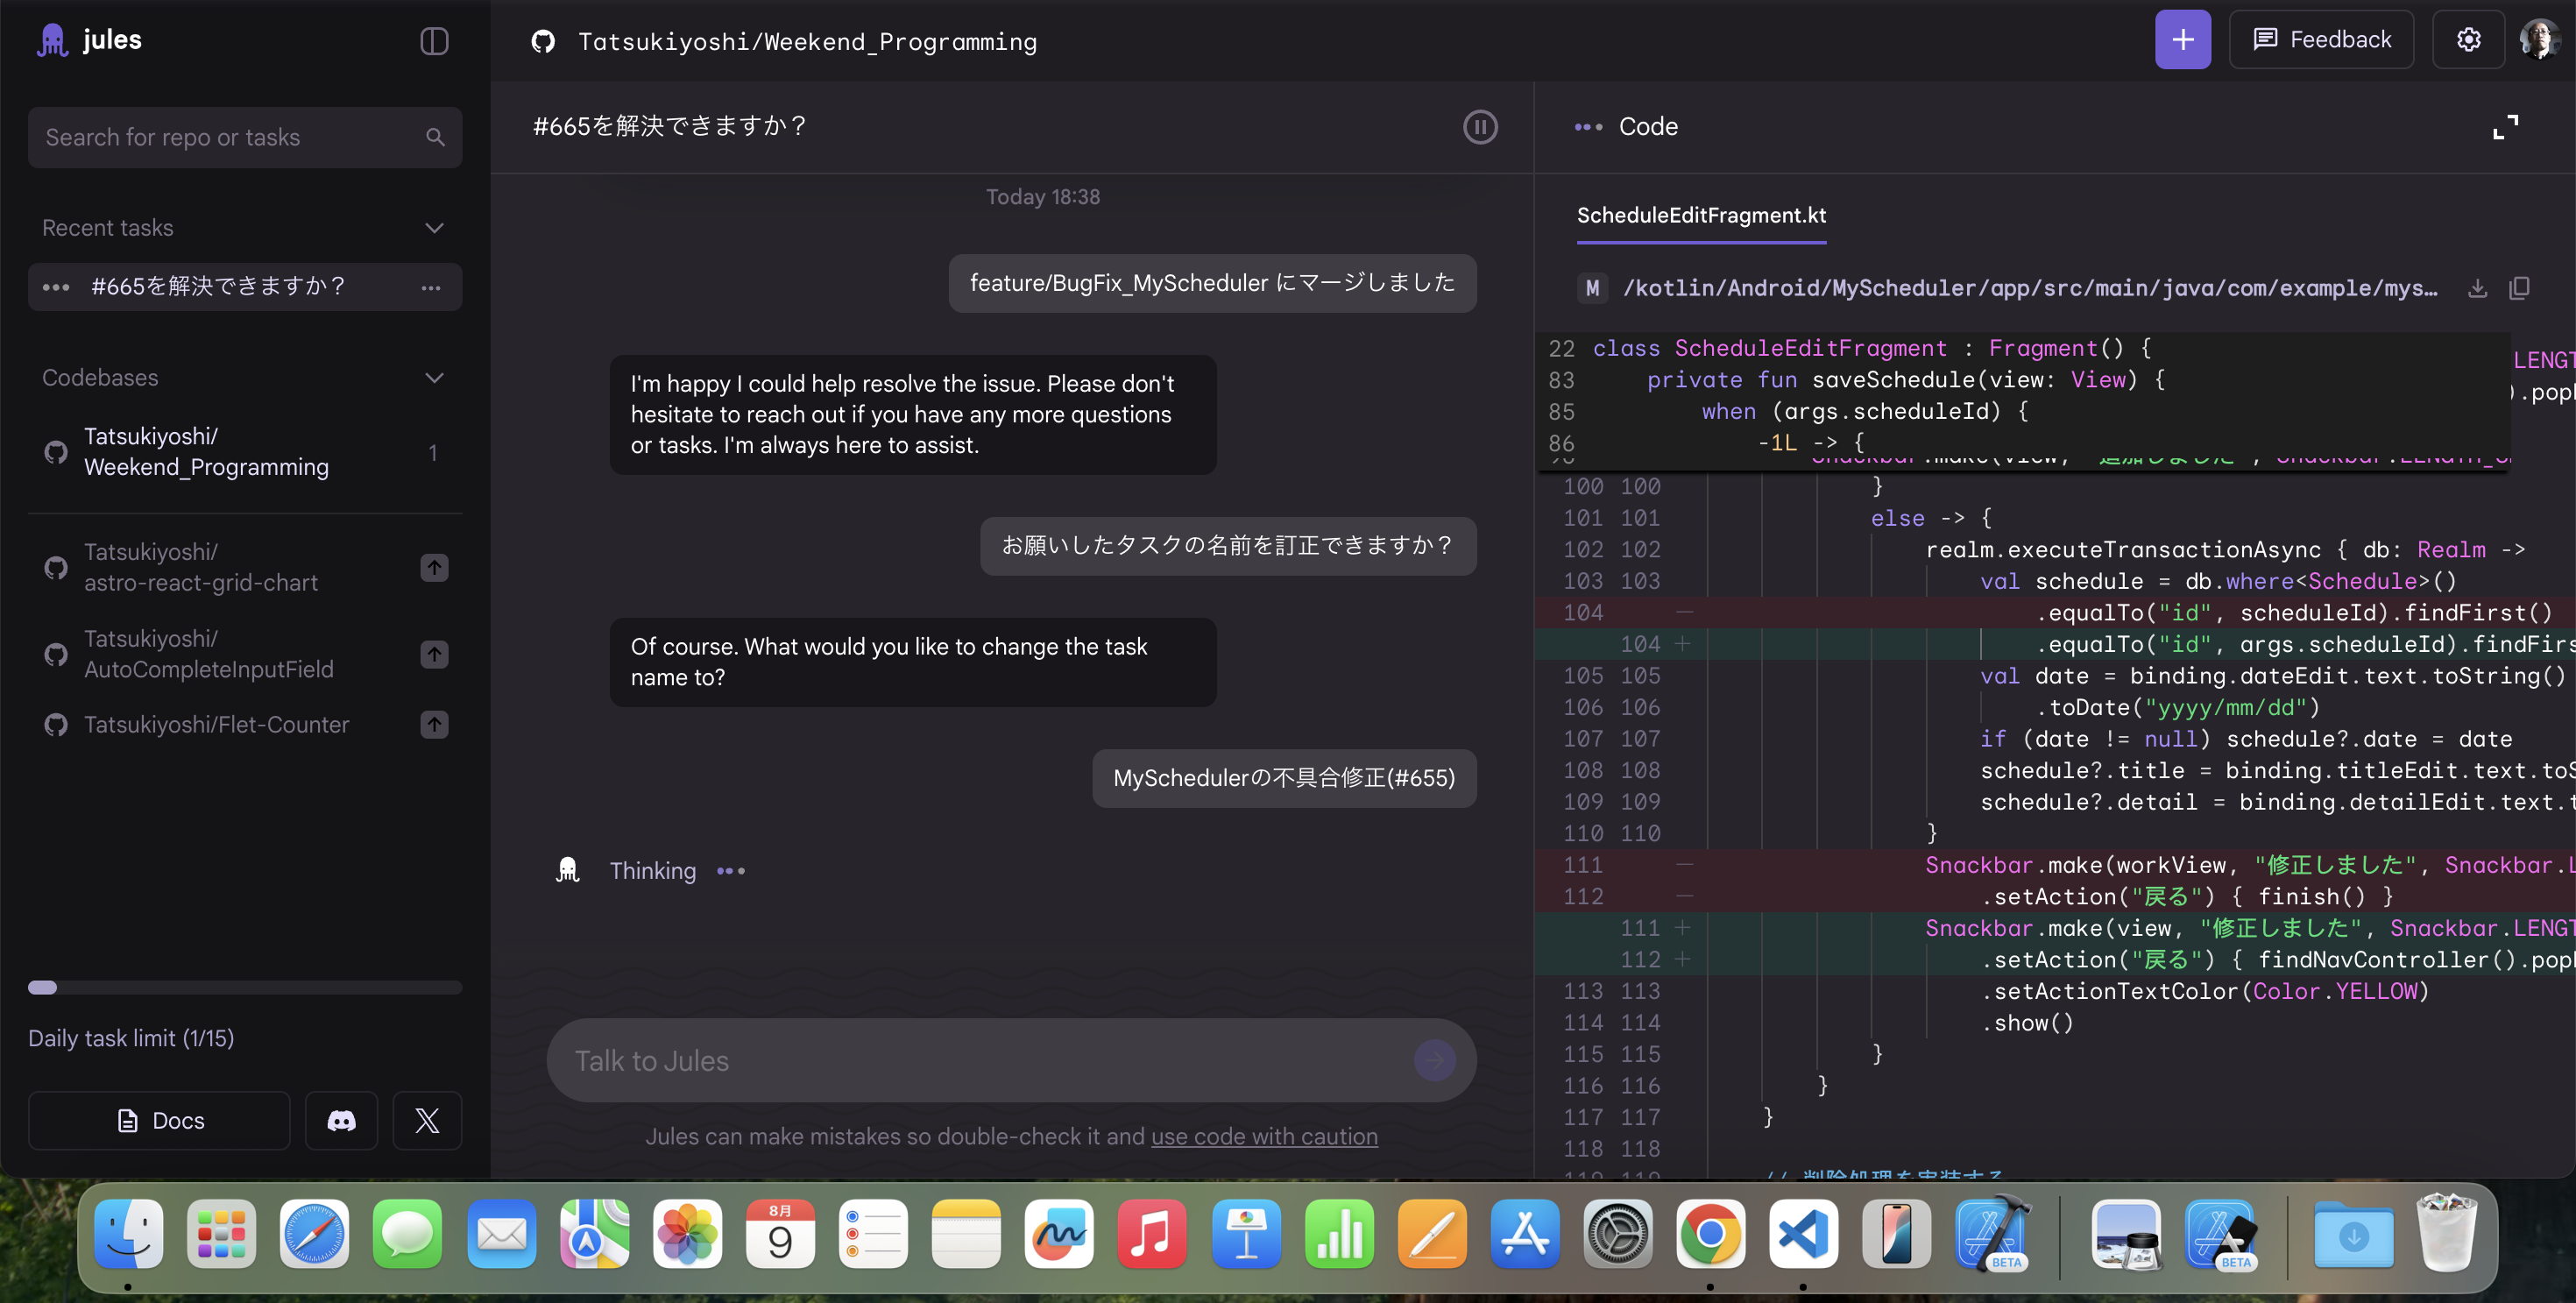Image resolution: width=2576 pixels, height=1303 pixels.
Task: Open settings gear icon
Action: click(x=2468, y=40)
